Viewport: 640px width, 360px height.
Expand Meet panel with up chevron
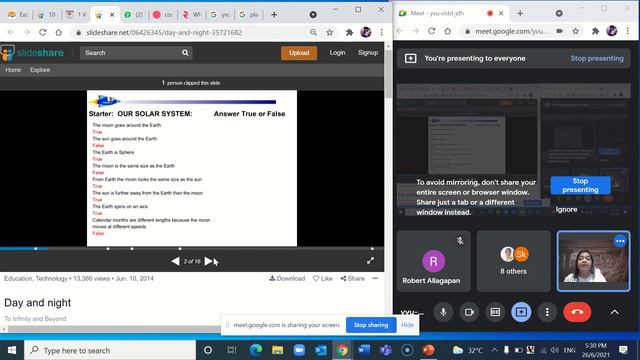[x=614, y=313]
